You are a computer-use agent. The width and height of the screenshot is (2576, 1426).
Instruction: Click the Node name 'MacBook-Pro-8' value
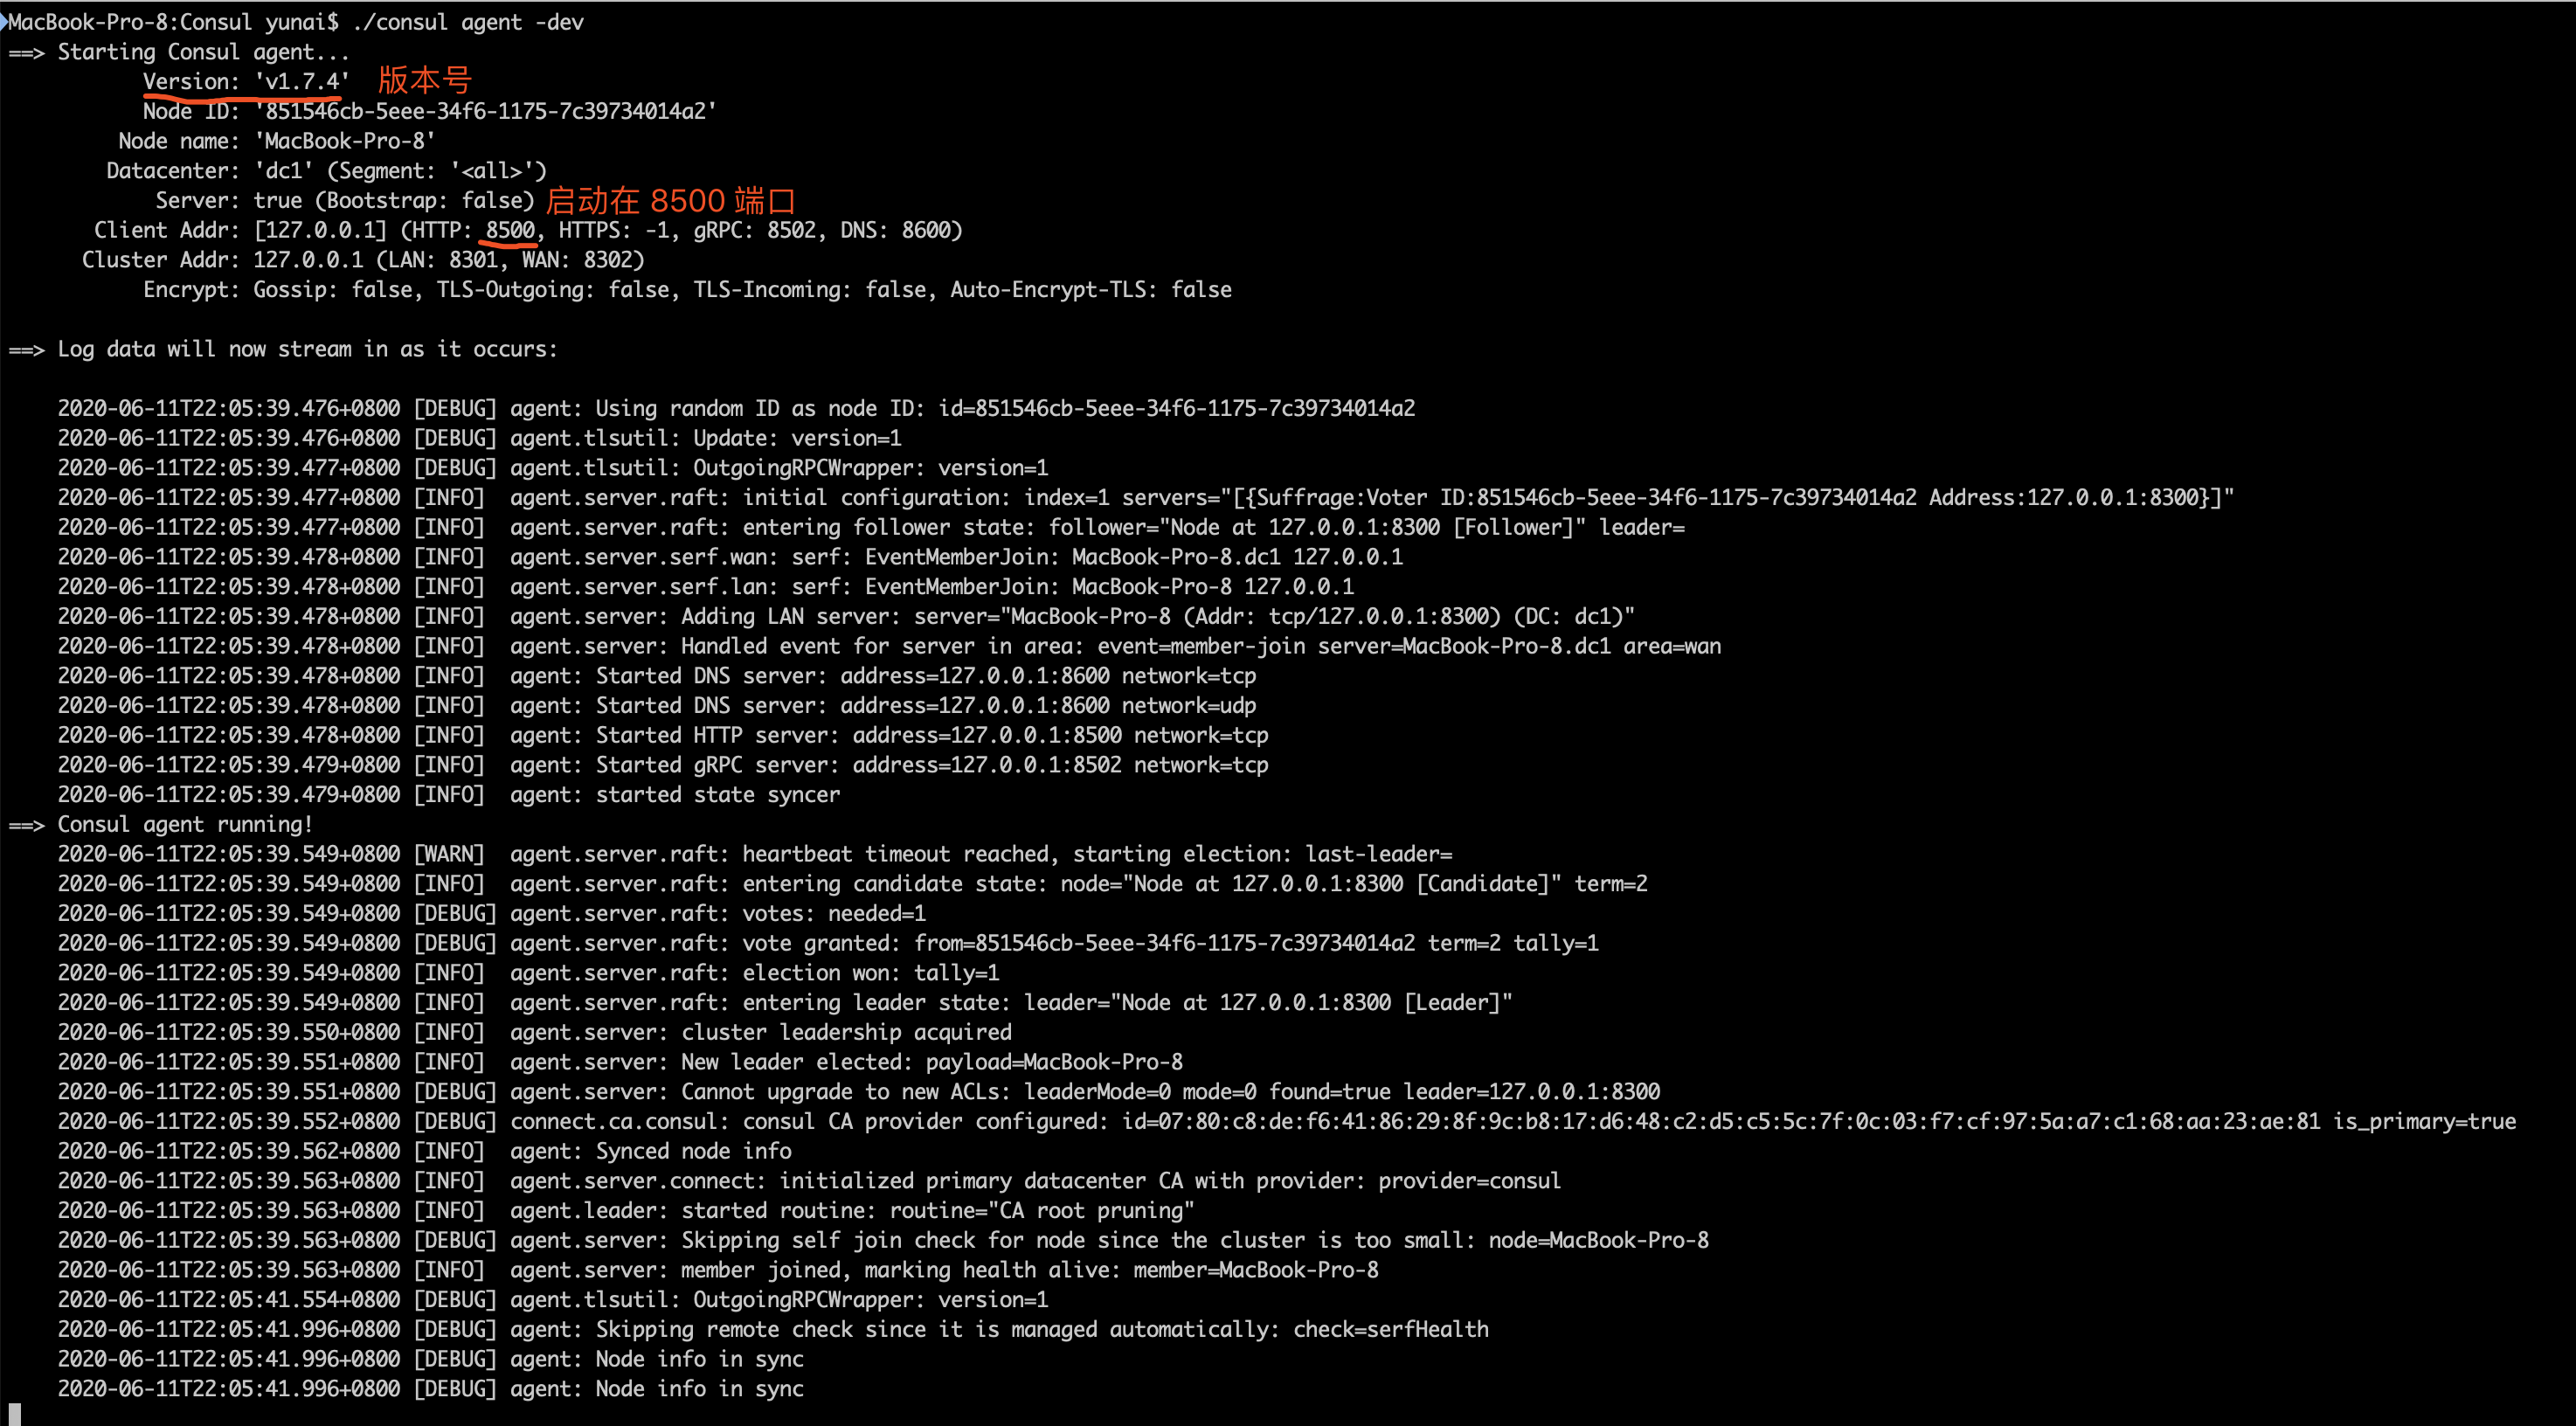(344, 141)
